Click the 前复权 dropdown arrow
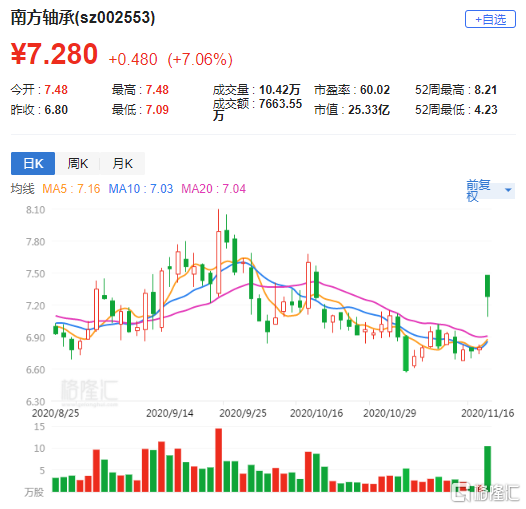526x509 pixels. (508, 190)
